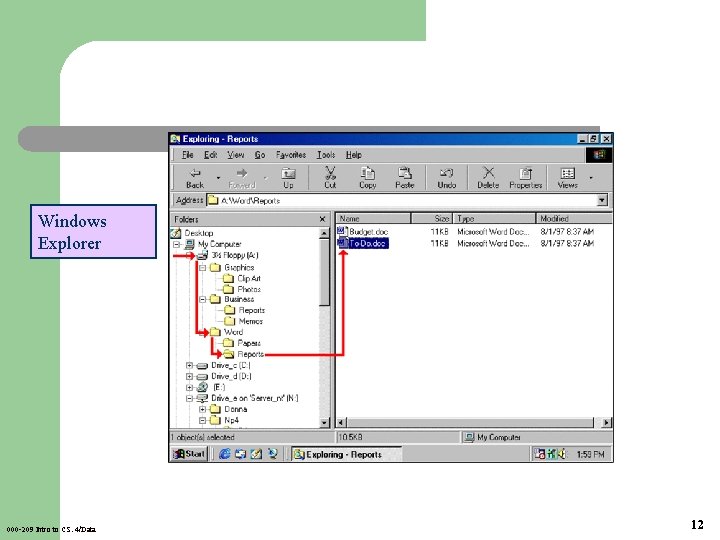Click the Paste toolbar icon

[405, 178]
